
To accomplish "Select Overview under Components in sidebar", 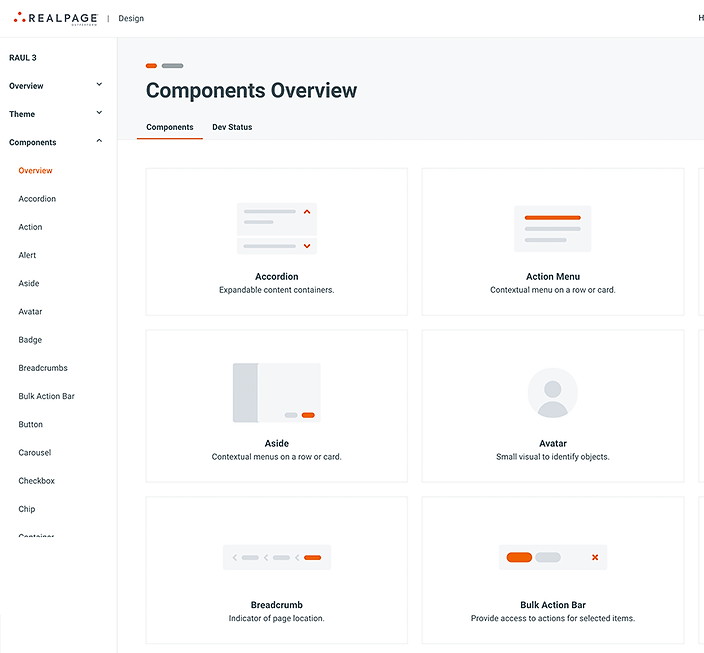I will (35, 171).
